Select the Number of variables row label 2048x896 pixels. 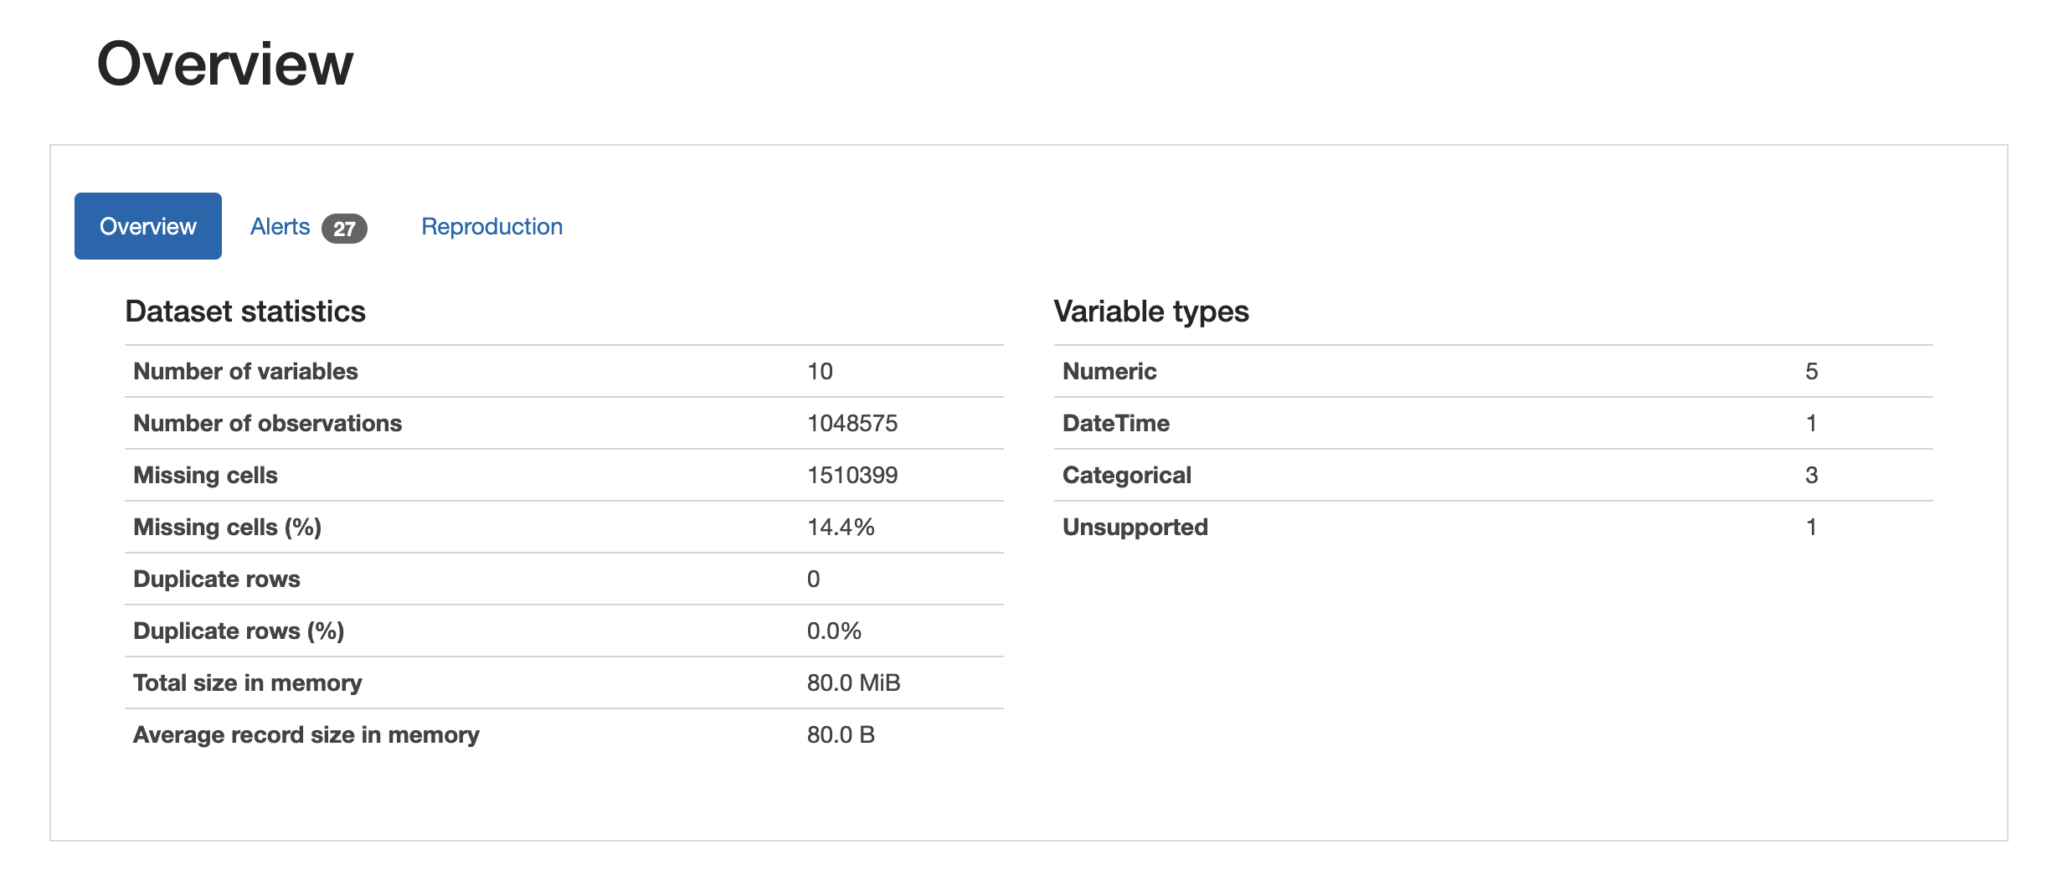(x=245, y=372)
